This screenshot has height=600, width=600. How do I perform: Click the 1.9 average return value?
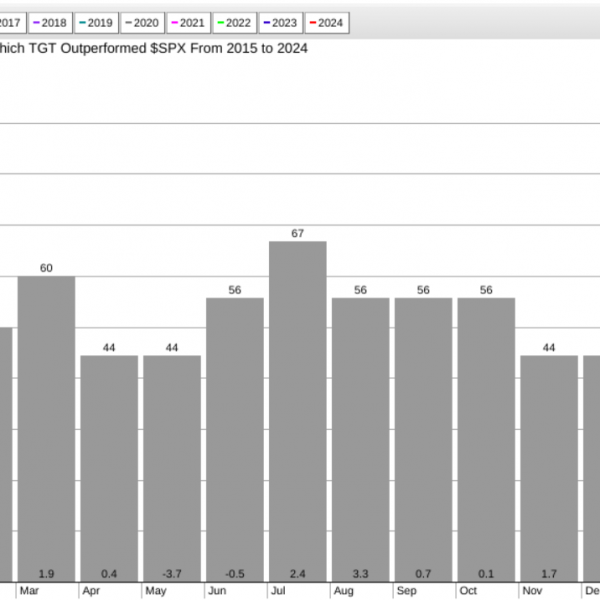(46, 574)
